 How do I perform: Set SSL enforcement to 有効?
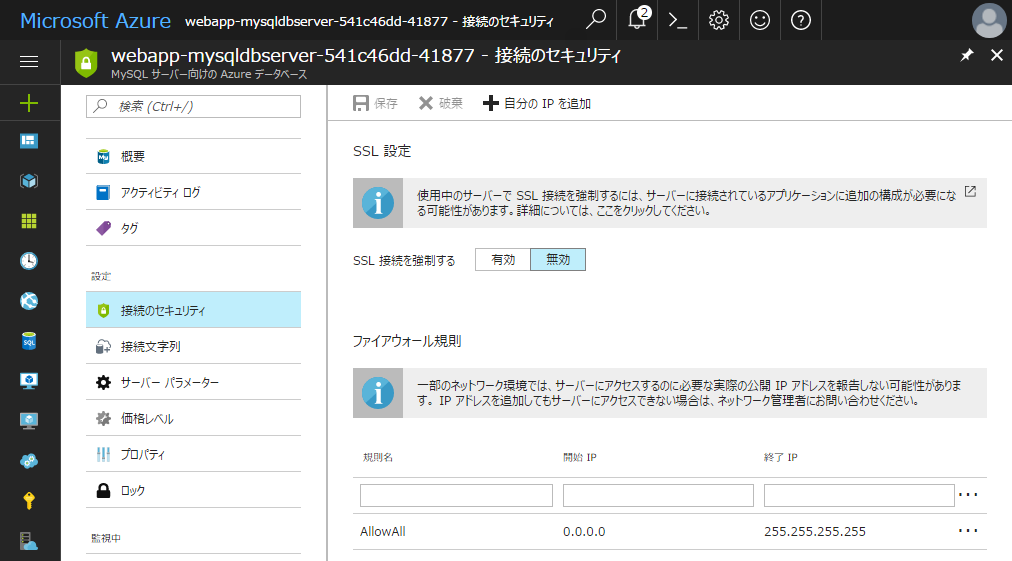pyautogui.click(x=503, y=260)
